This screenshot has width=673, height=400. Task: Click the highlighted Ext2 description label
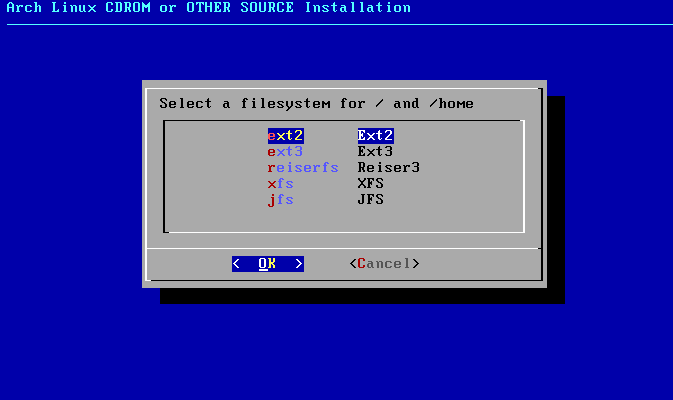click(376, 136)
